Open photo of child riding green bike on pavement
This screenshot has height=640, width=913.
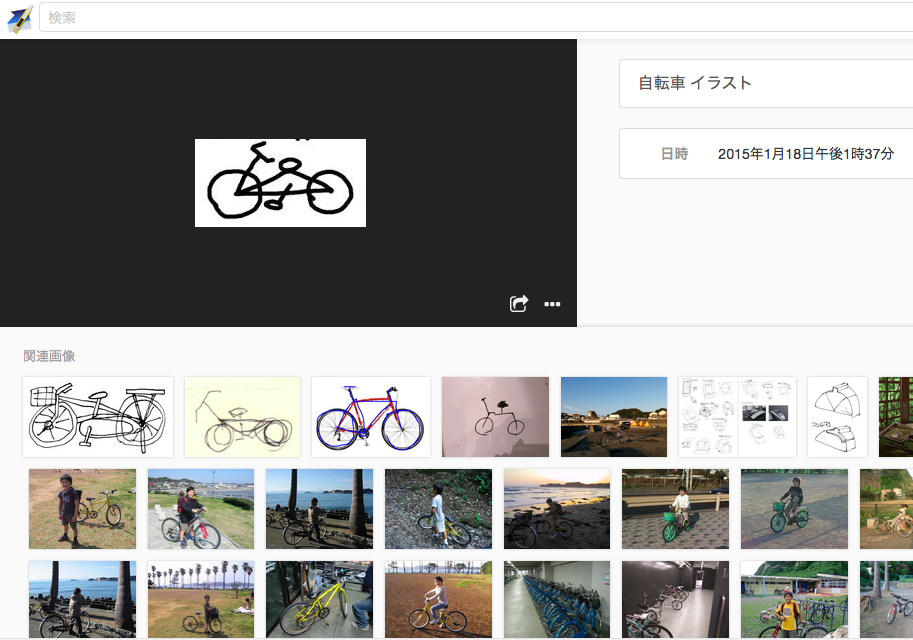point(794,509)
